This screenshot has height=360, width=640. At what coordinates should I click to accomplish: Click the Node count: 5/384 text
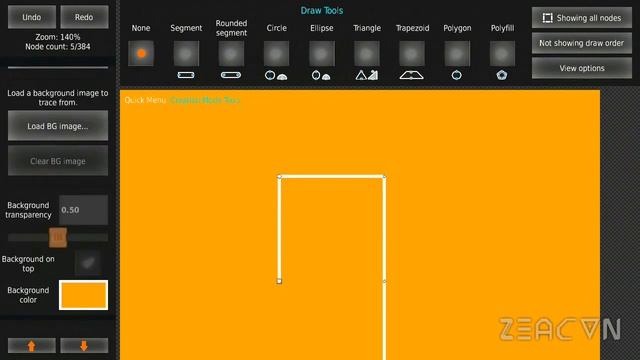(58, 47)
